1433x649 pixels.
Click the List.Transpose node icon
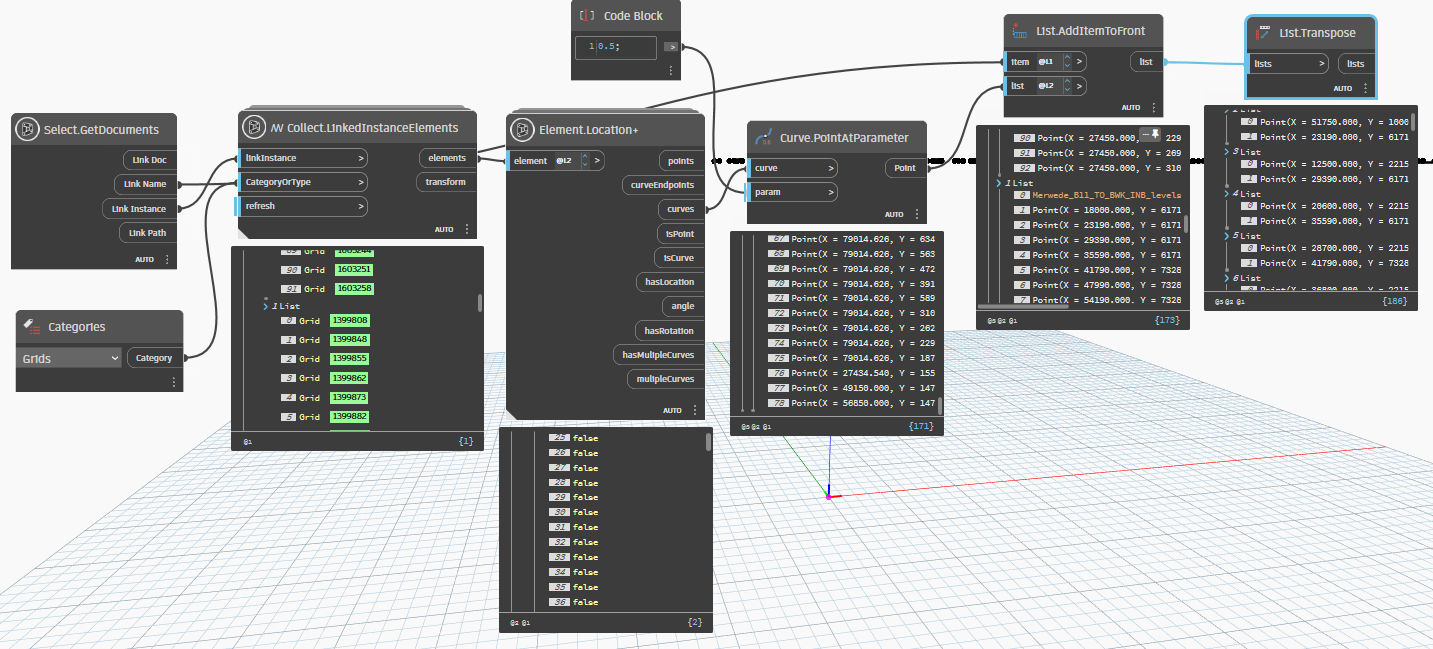tap(1263, 33)
